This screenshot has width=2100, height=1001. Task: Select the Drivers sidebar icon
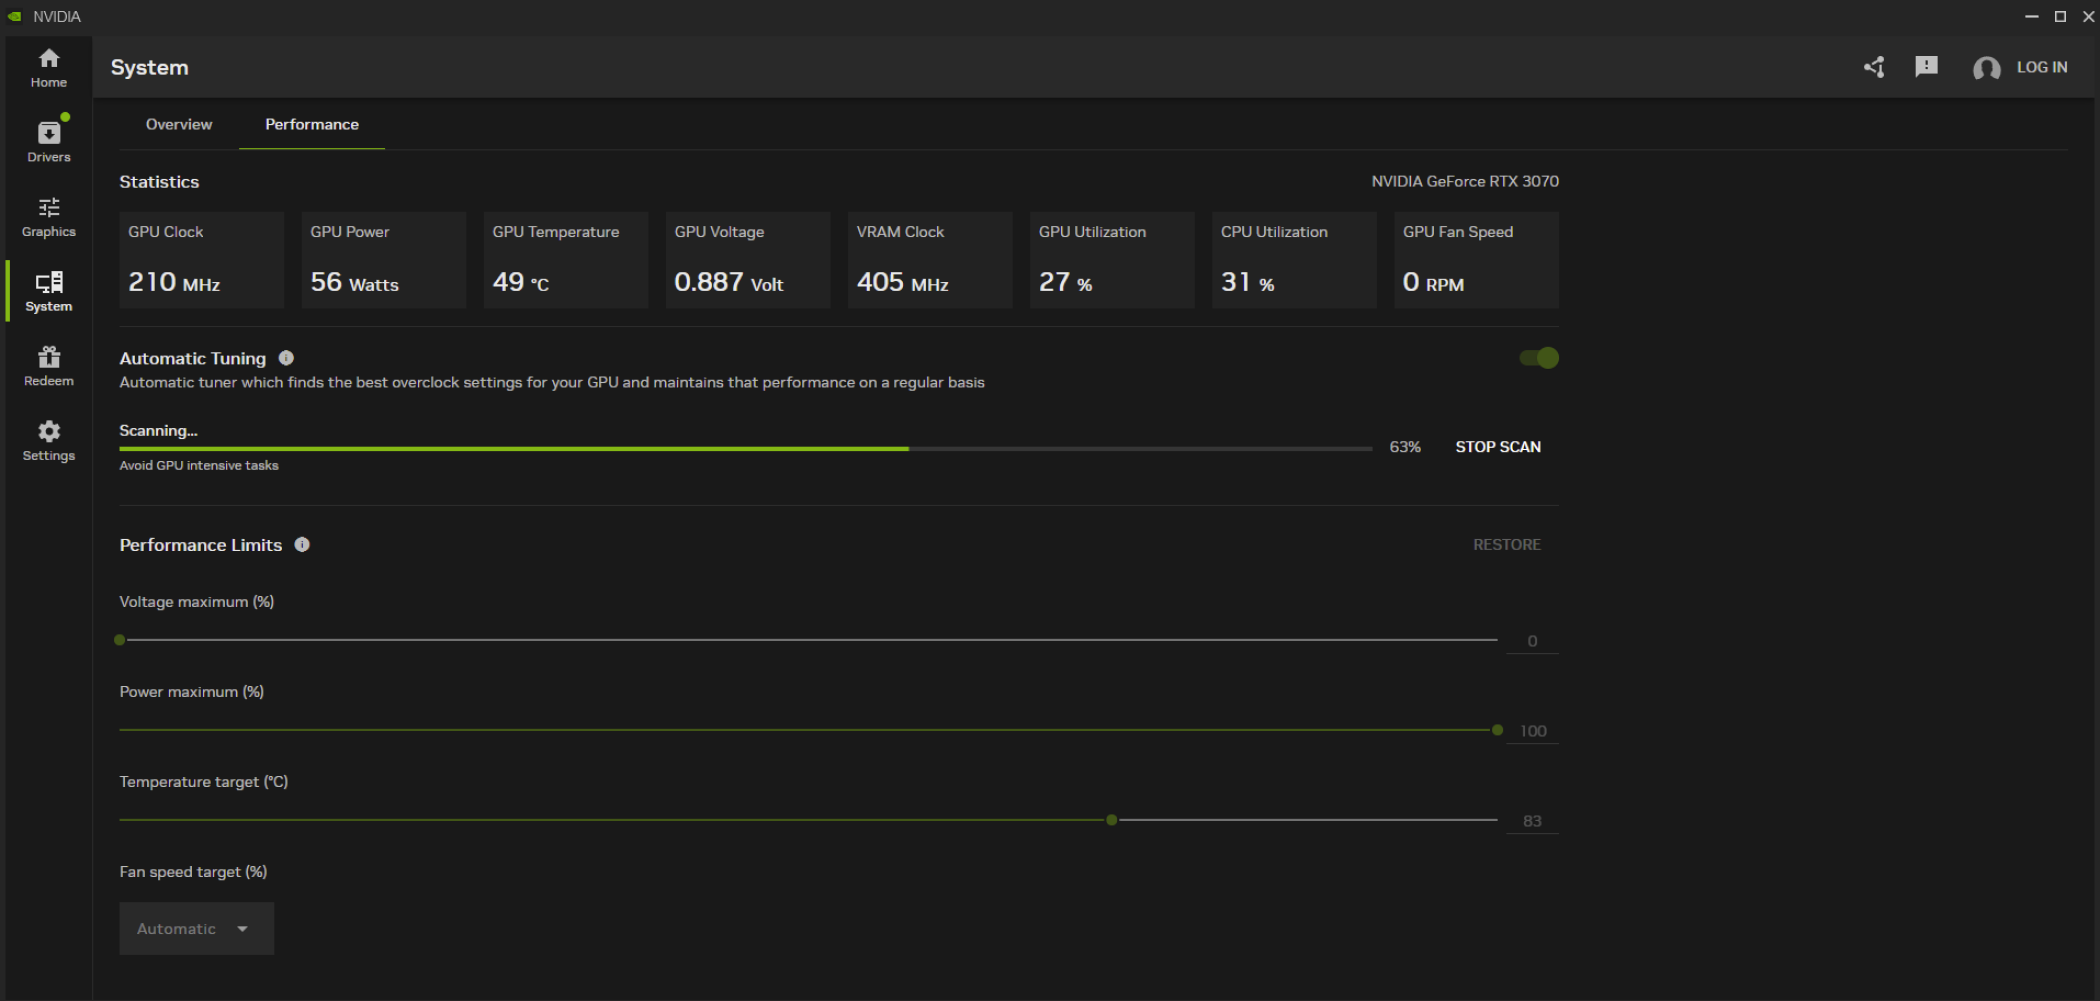coord(47,140)
